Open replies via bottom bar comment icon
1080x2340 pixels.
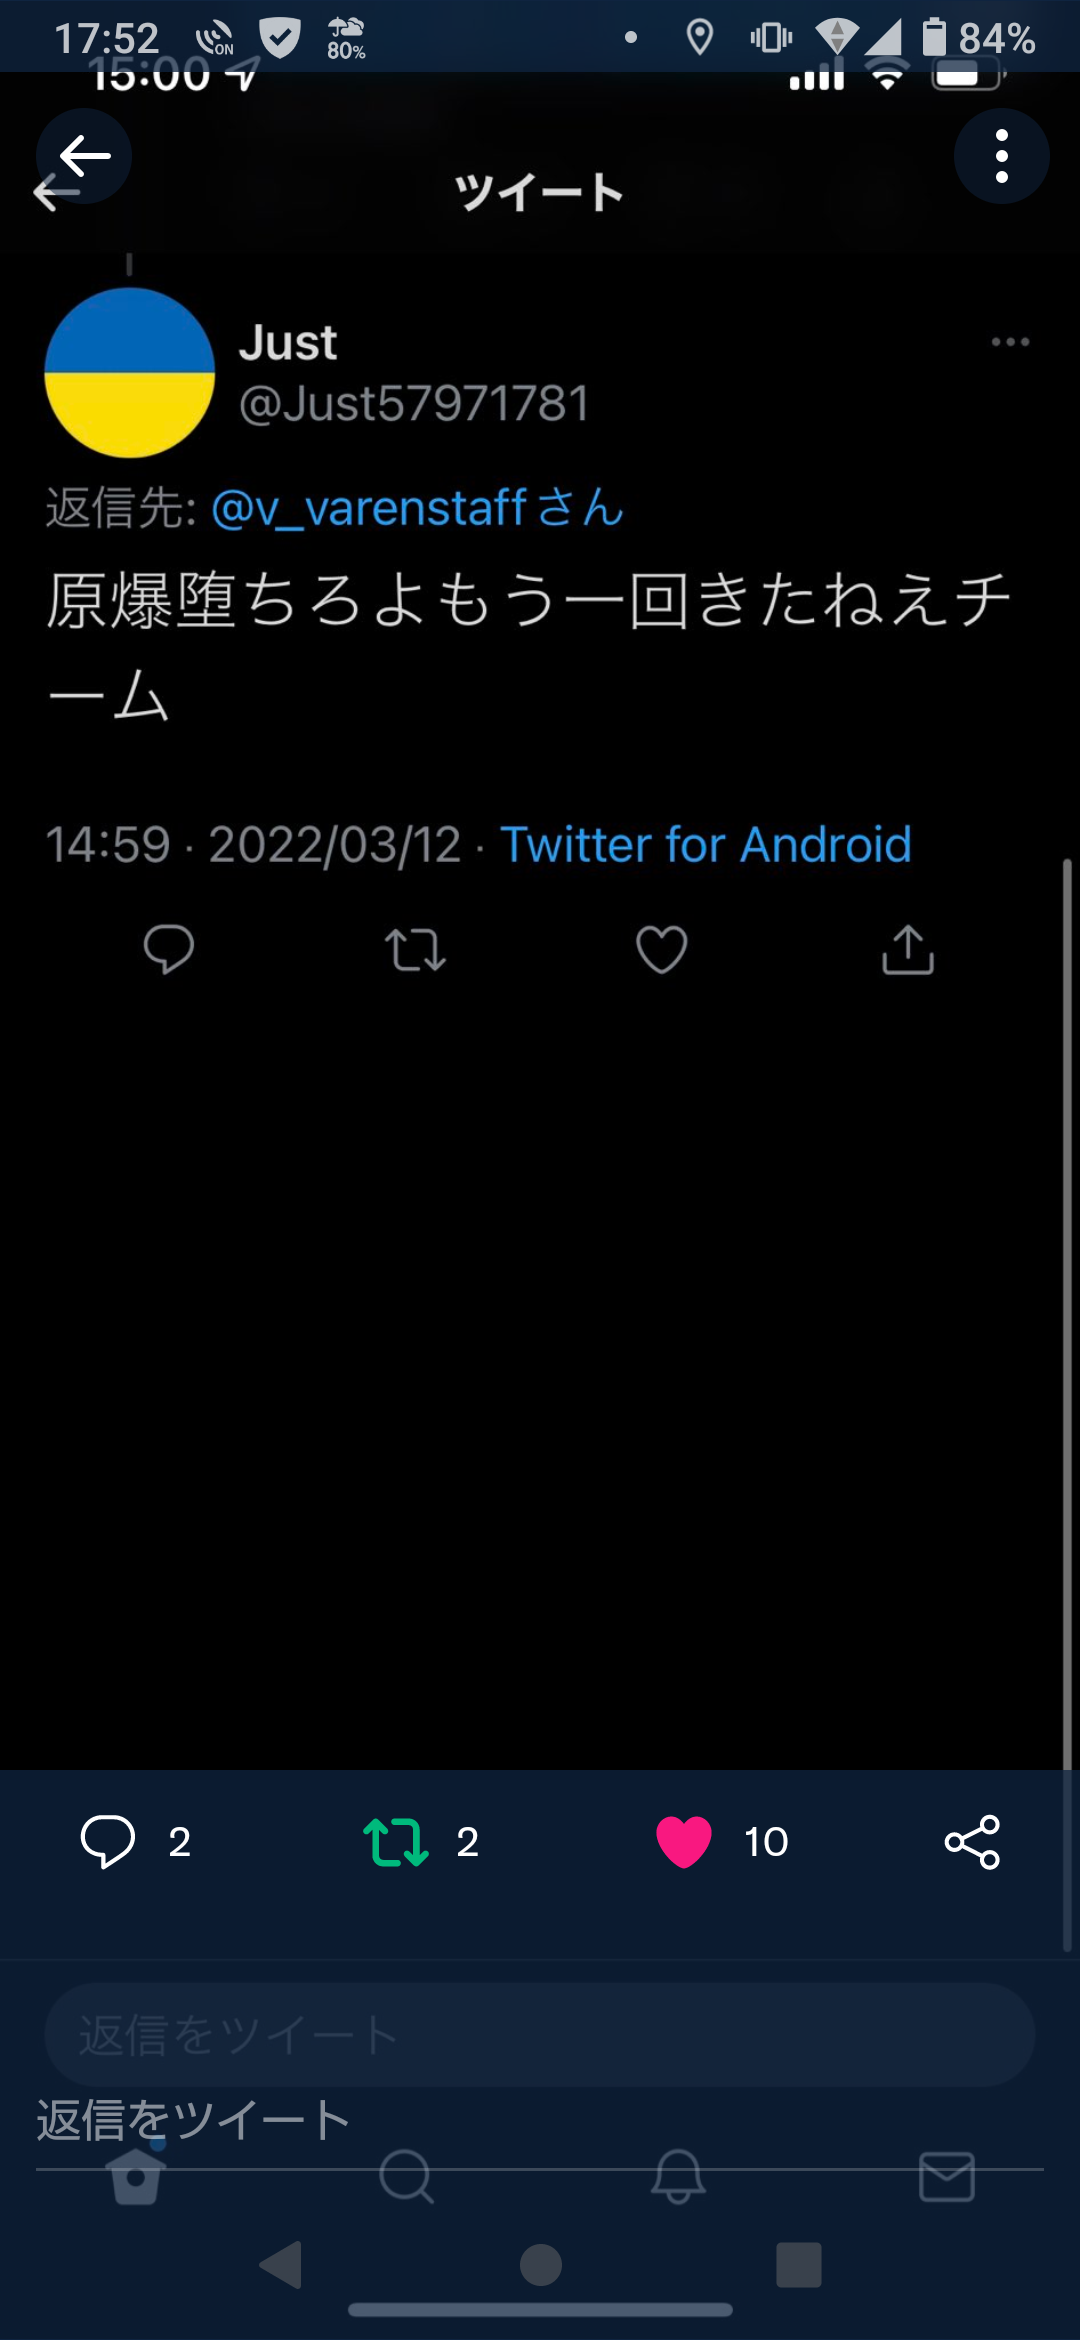108,1841
